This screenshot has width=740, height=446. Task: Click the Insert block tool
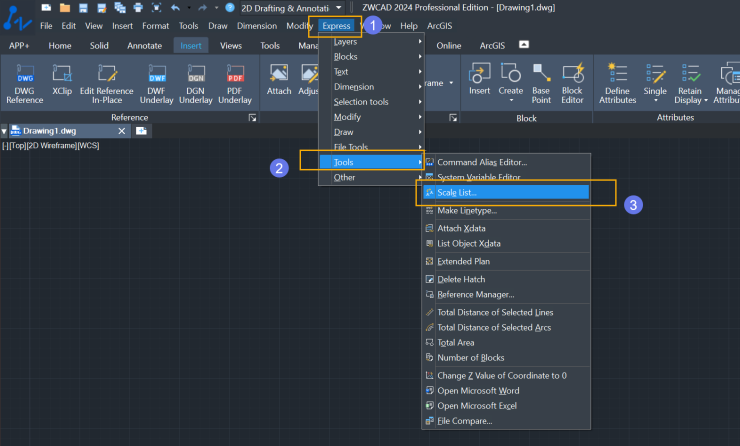[x=479, y=79]
